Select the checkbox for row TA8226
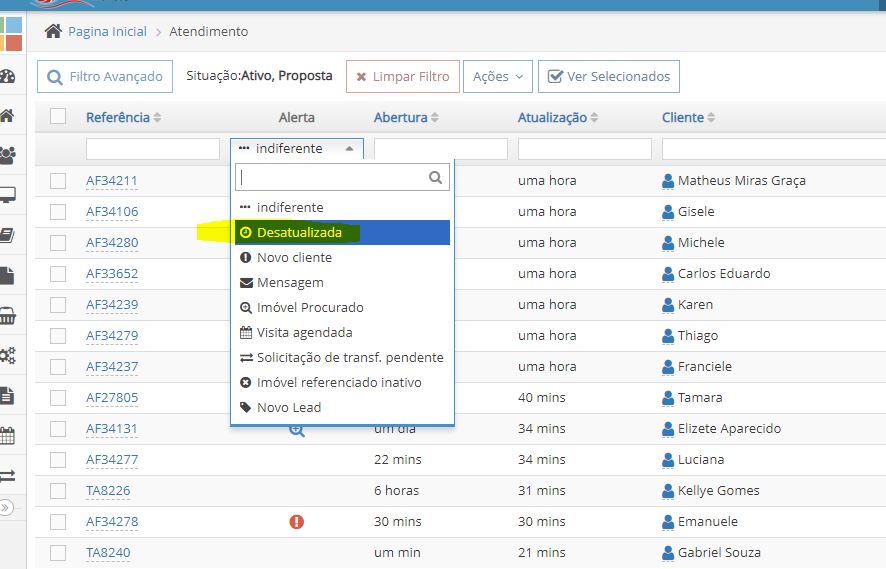The image size is (886, 569). [58, 491]
